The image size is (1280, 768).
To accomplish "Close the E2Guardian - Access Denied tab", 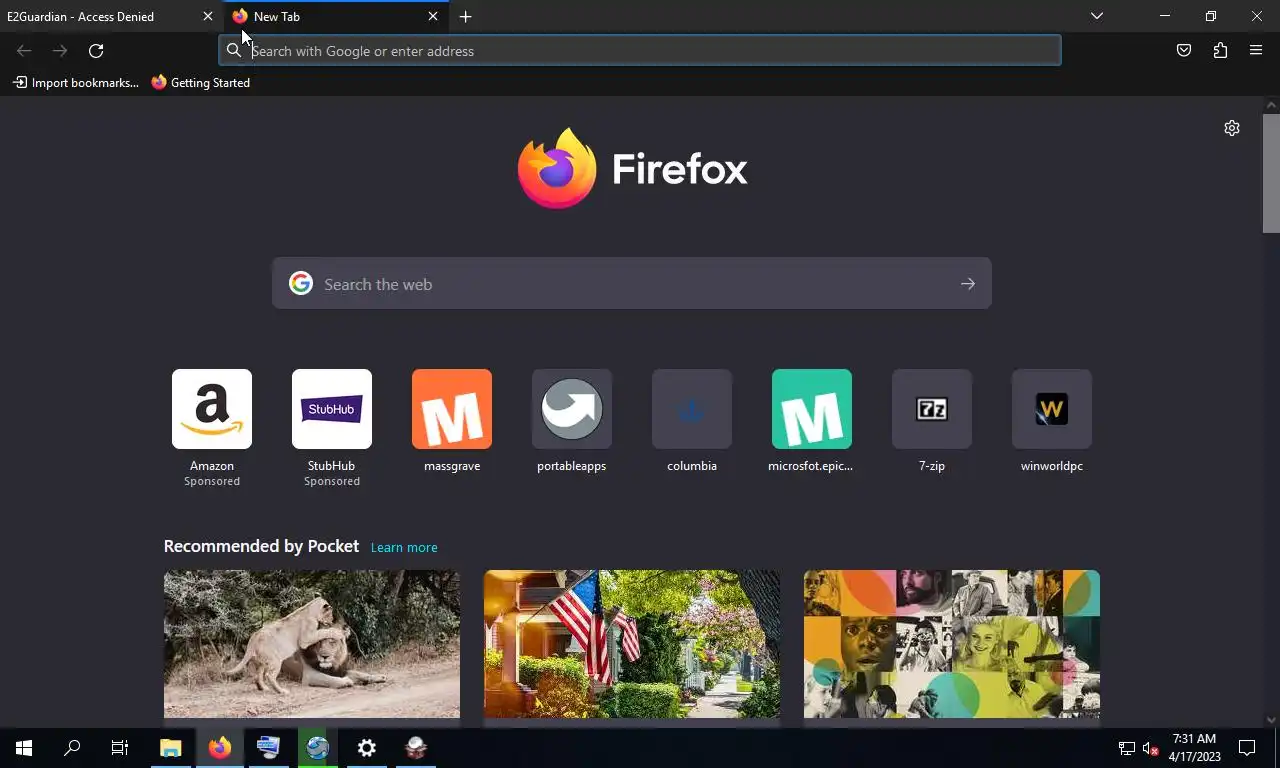I will pyautogui.click(x=208, y=17).
